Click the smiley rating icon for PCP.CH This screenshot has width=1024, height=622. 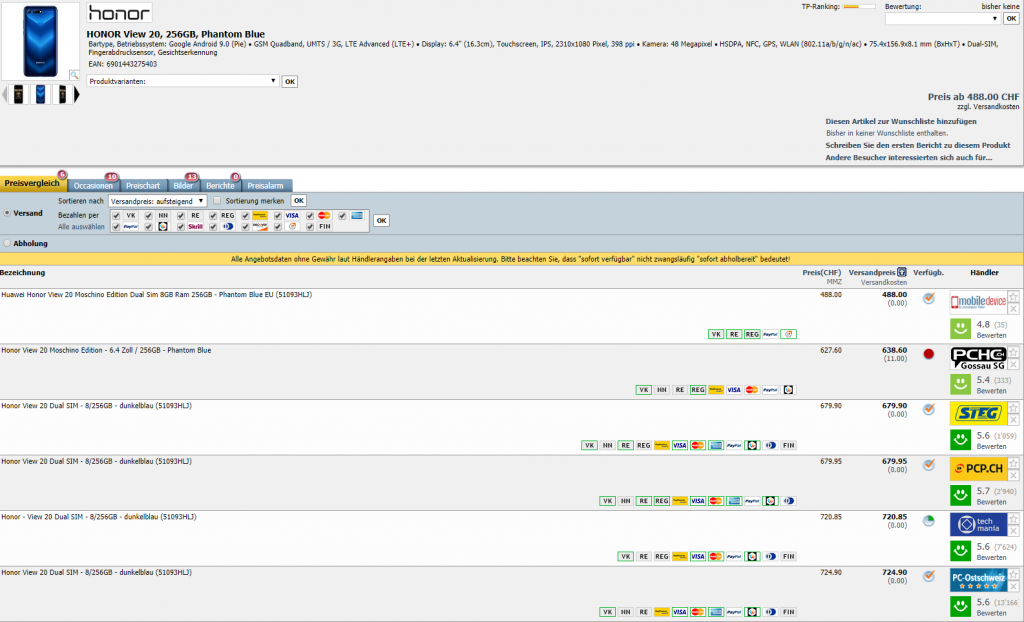pyautogui.click(x=960, y=494)
